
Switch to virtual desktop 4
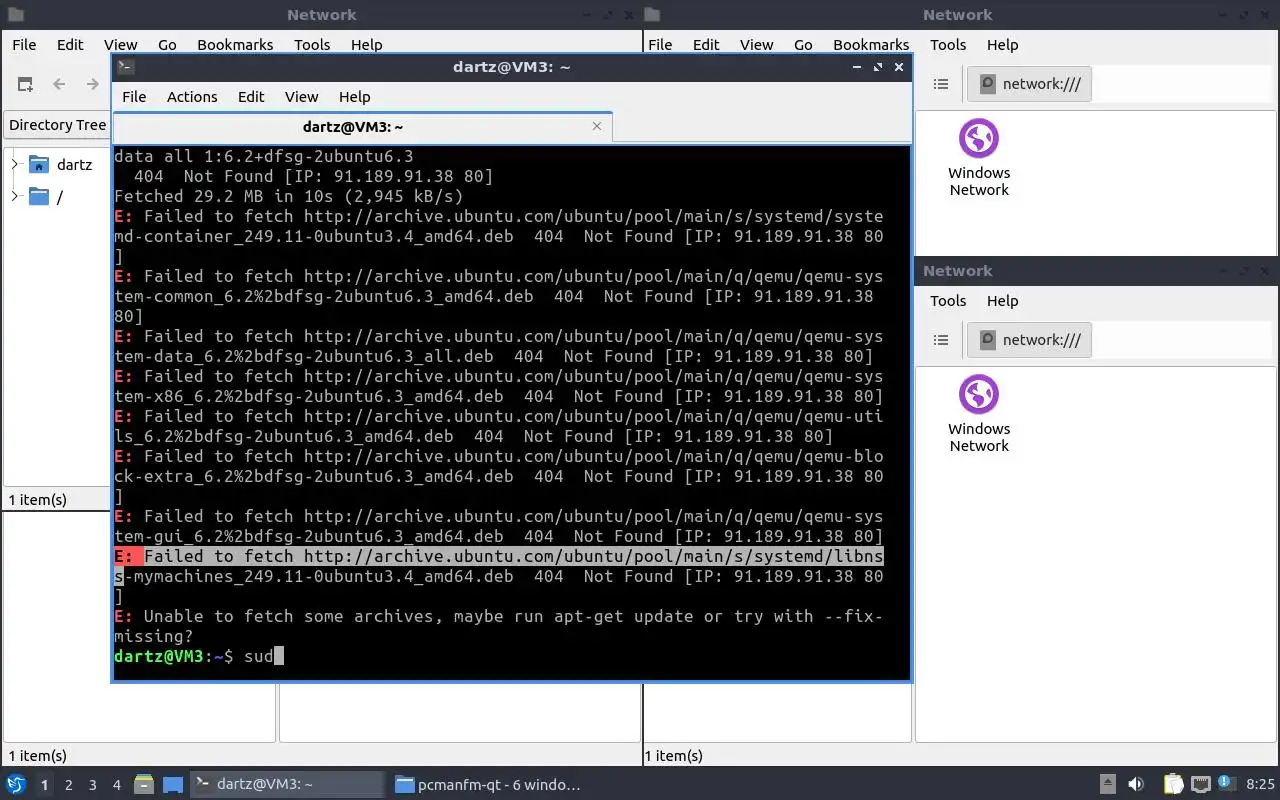(x=116, y=785)
